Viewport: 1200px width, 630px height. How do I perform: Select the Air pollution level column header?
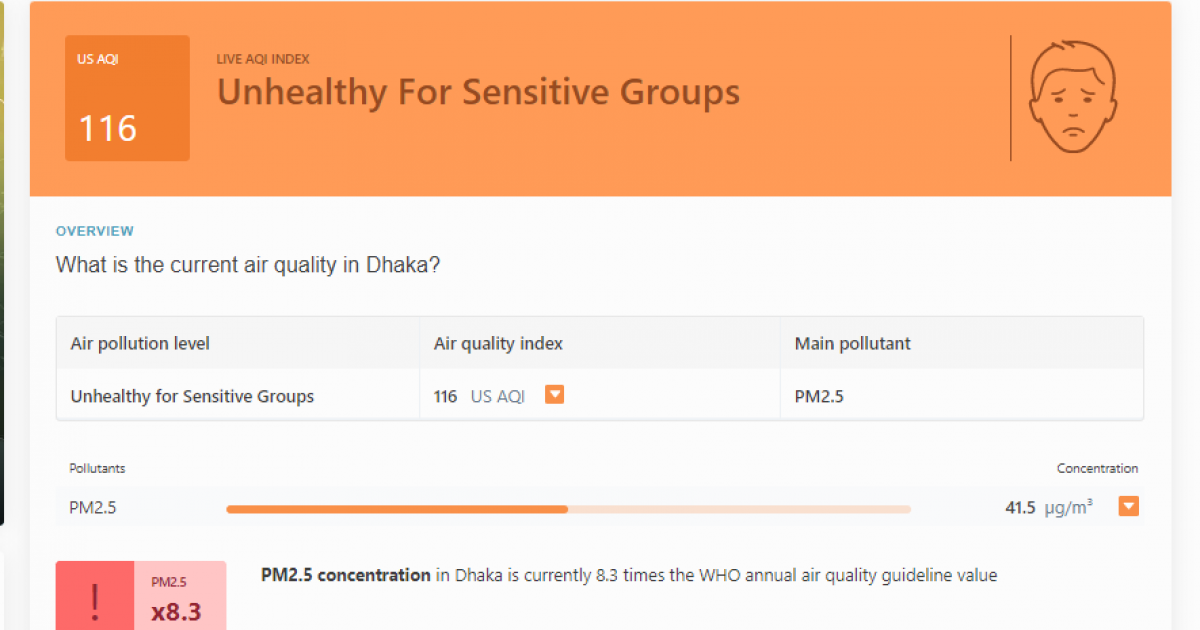click(x=139, y=342)
